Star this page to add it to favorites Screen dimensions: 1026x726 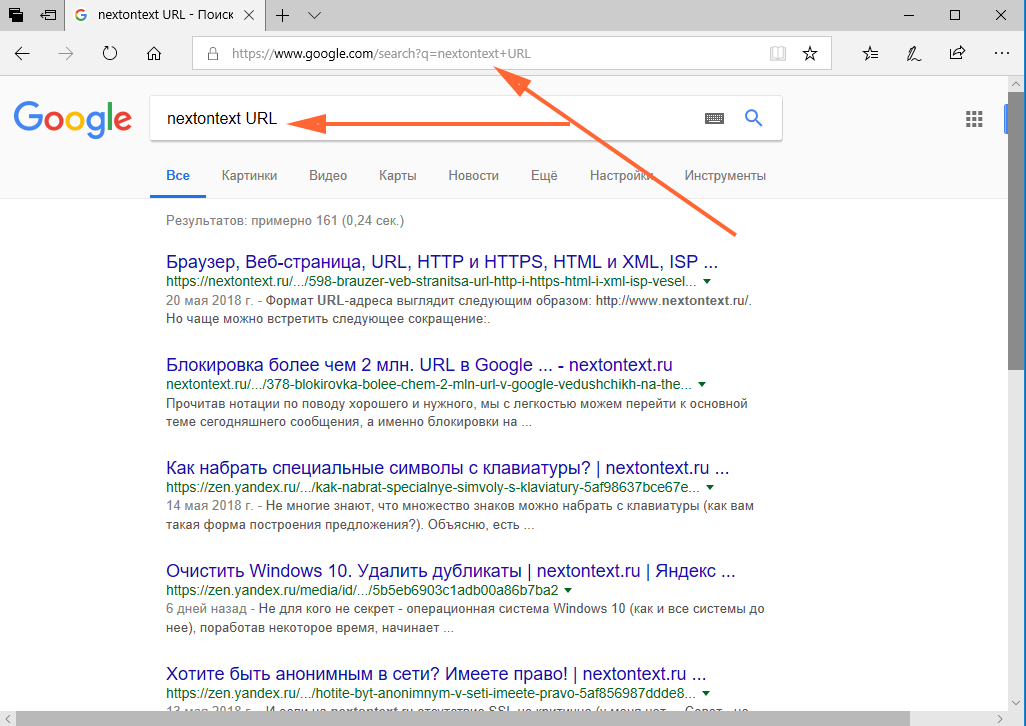coord(810,53)
